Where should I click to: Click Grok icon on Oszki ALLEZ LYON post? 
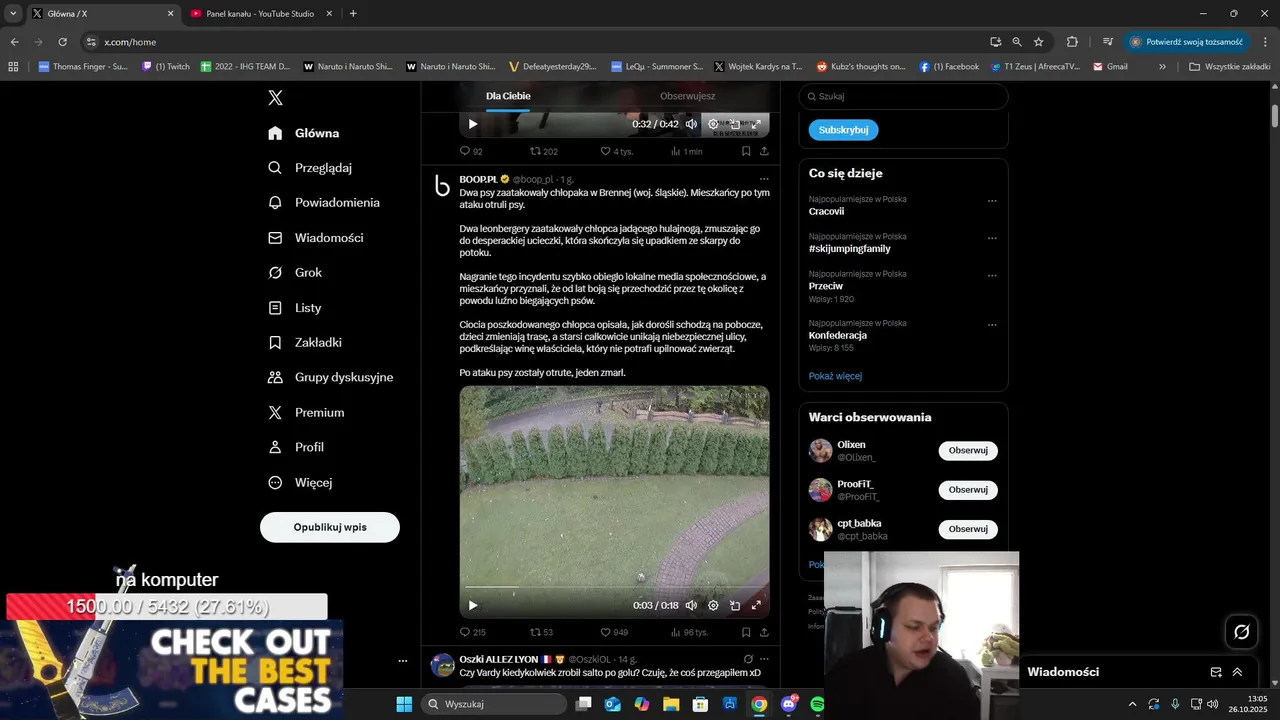(x=747, y=659)
